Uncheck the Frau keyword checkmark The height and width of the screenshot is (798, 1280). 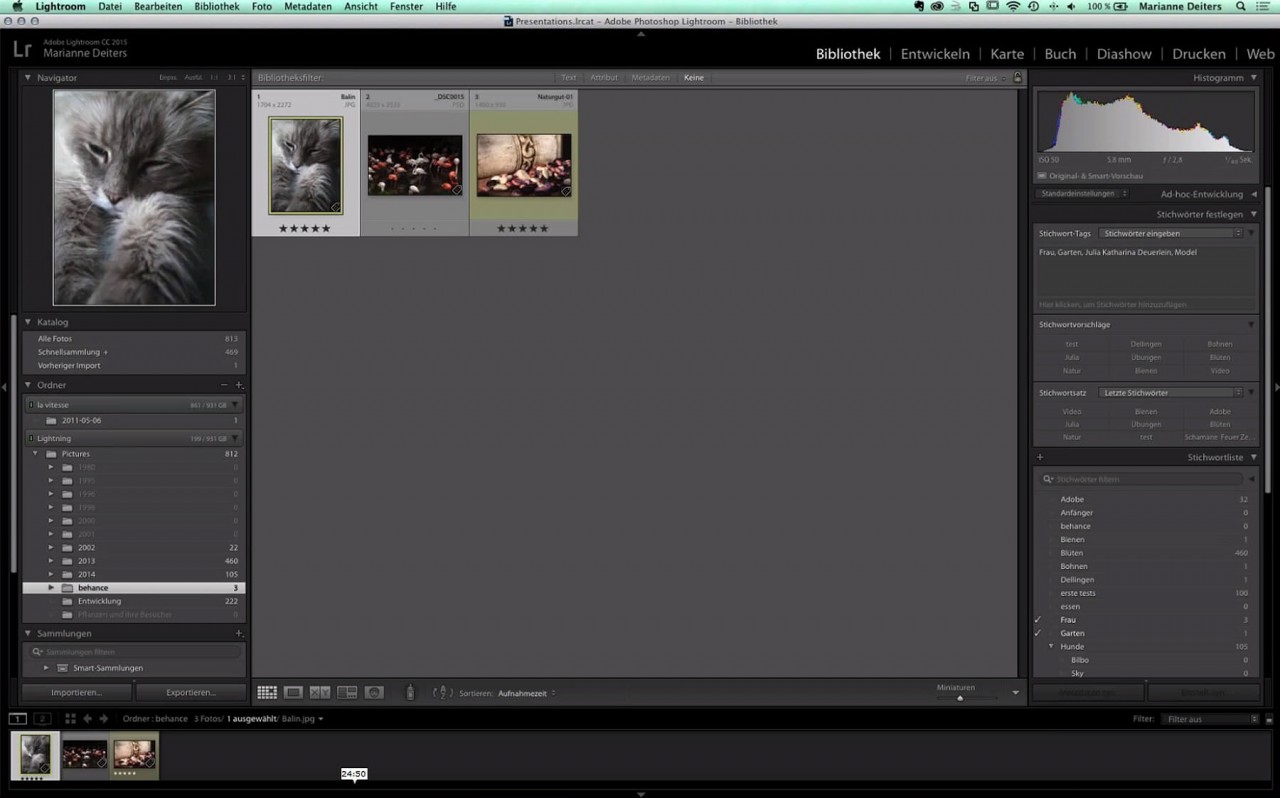tap(1038, 620)
